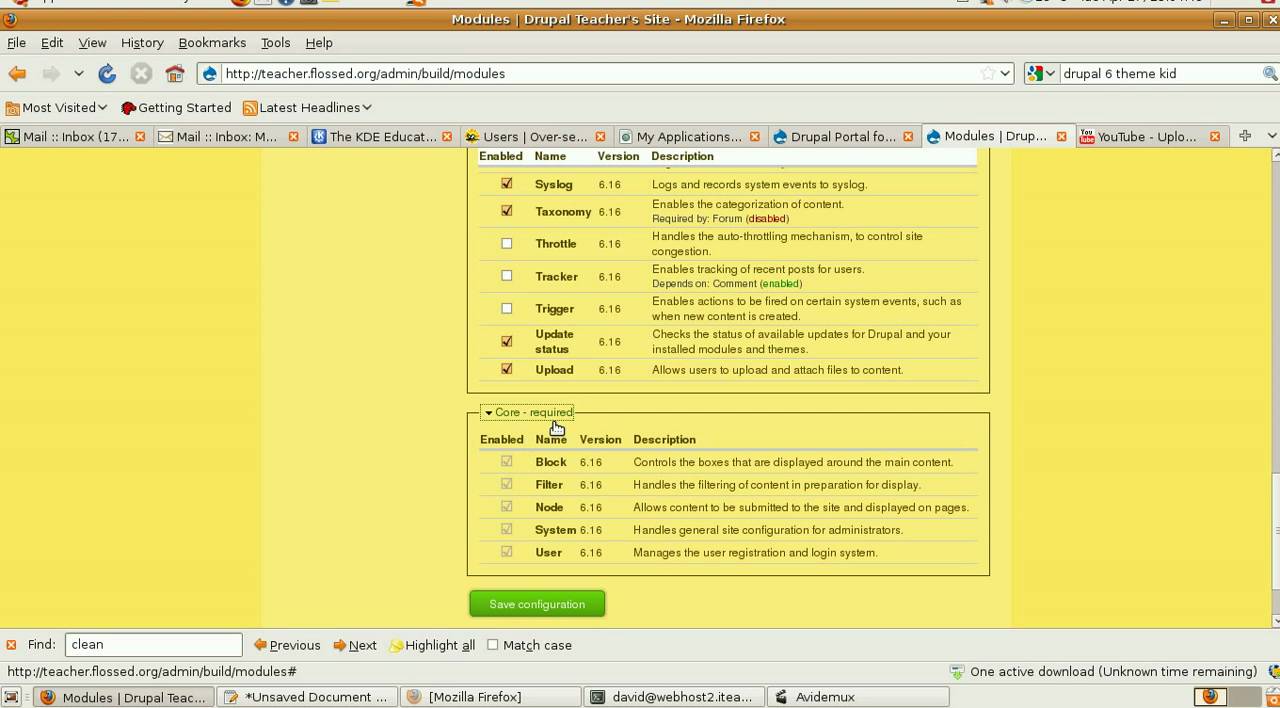The width and height of the screenshot is (1280, 708).
Task: Uncheck the Taxonomy module checkbox
Action: (507, 211)
